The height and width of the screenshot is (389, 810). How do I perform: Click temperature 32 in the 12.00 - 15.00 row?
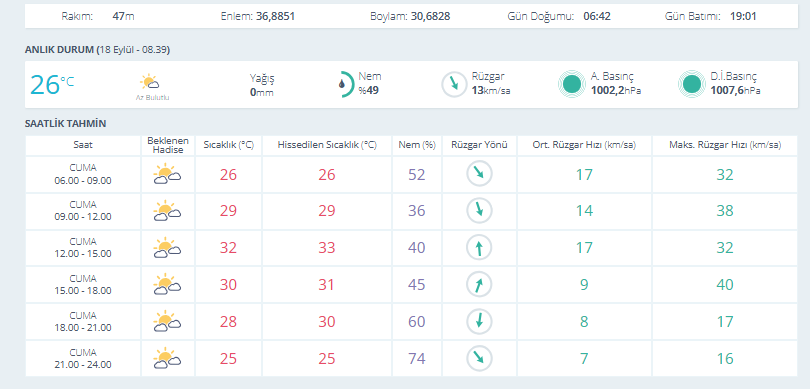click(228, 248)
